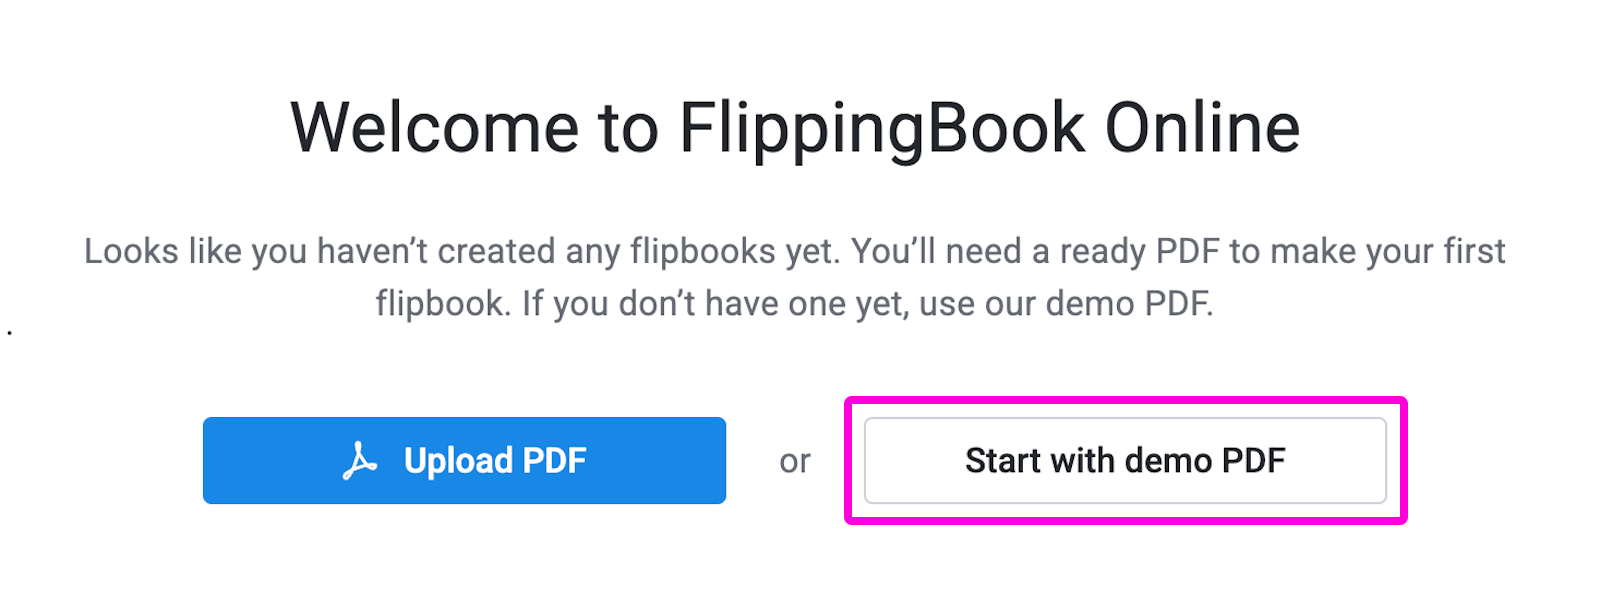Click the Acrobat PDF icon on Upload button
Screen dimensions: 1600x609
point(360,461)
